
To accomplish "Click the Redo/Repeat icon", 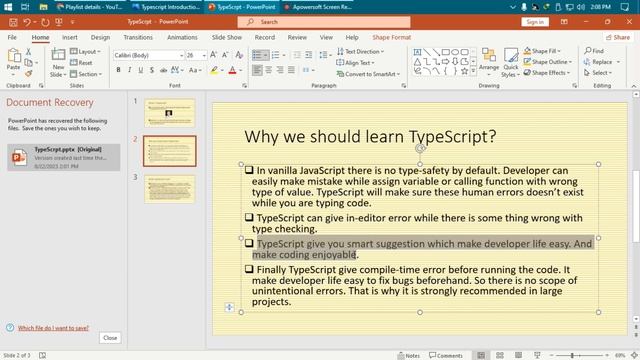I will click(x=45, y=22).
